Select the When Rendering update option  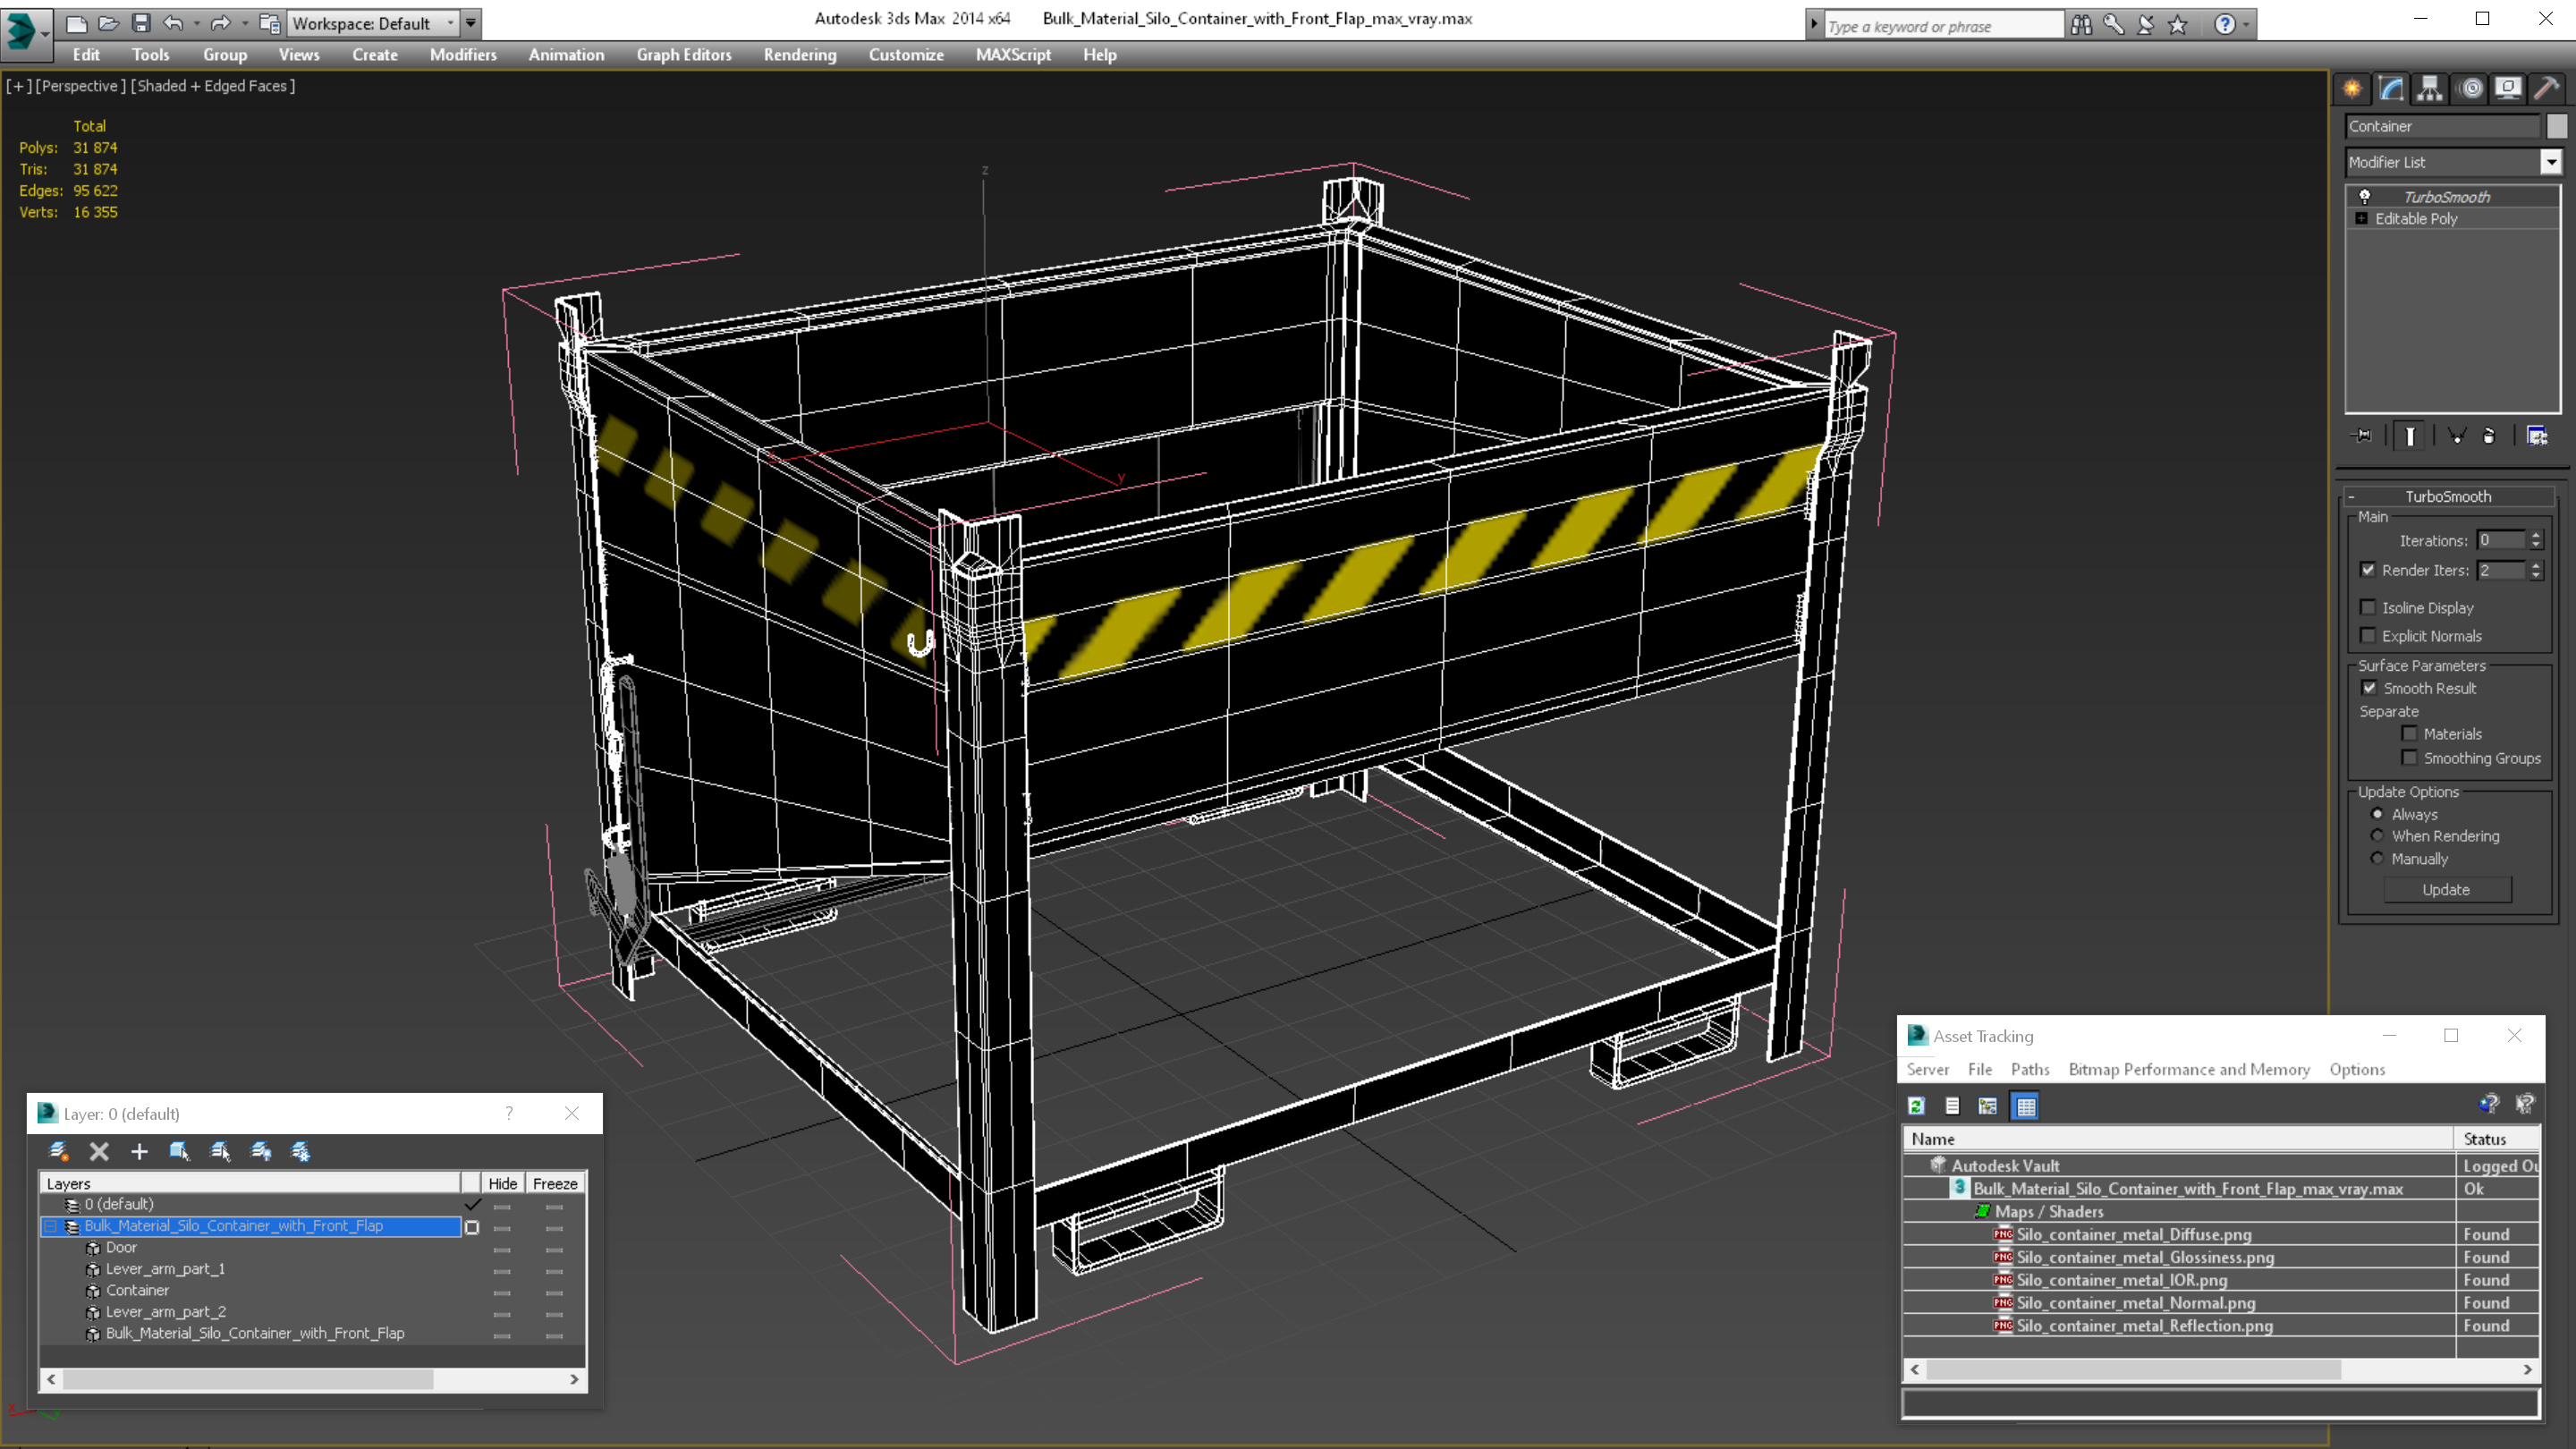[x=2377, y=836]
